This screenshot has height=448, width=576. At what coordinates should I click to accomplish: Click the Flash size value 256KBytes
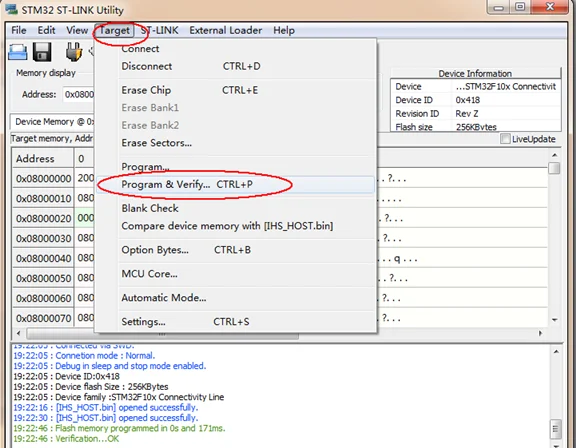476,127
